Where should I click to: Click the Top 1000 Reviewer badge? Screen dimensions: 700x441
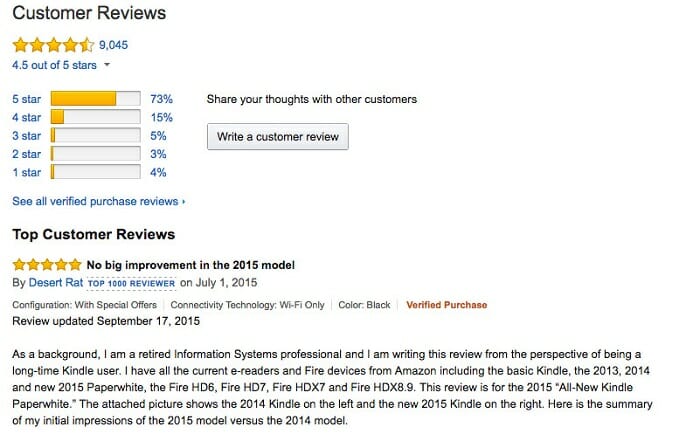click(131, 283)
